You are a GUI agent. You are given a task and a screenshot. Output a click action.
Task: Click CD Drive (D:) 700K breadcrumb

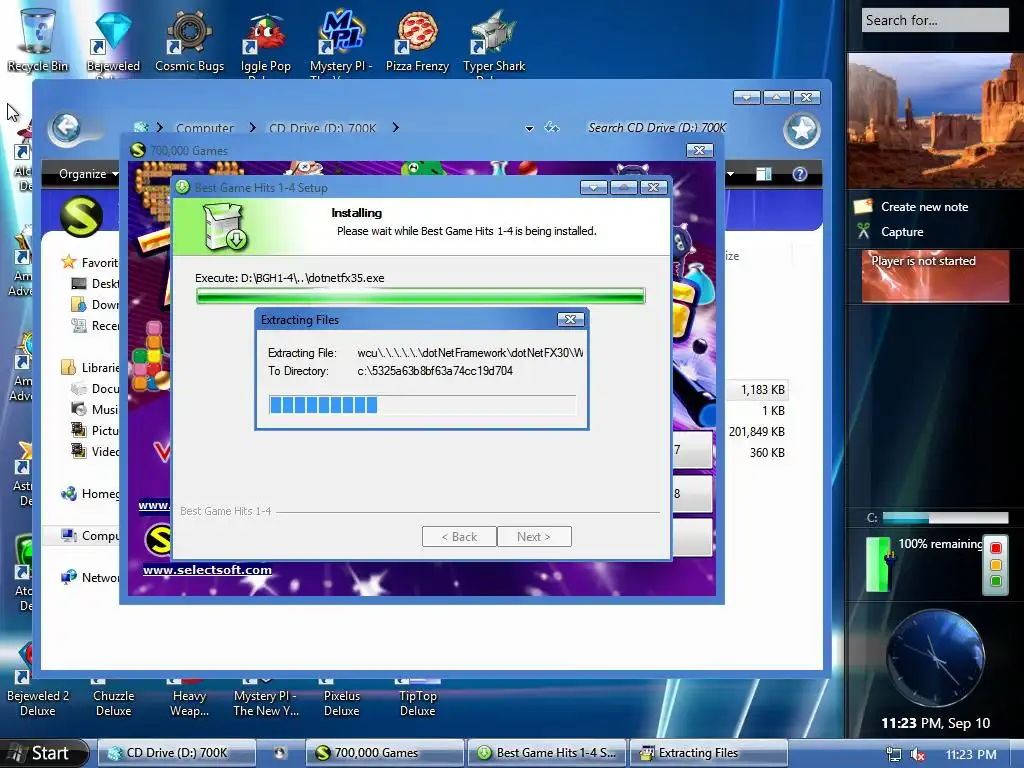tap(323, 128)
